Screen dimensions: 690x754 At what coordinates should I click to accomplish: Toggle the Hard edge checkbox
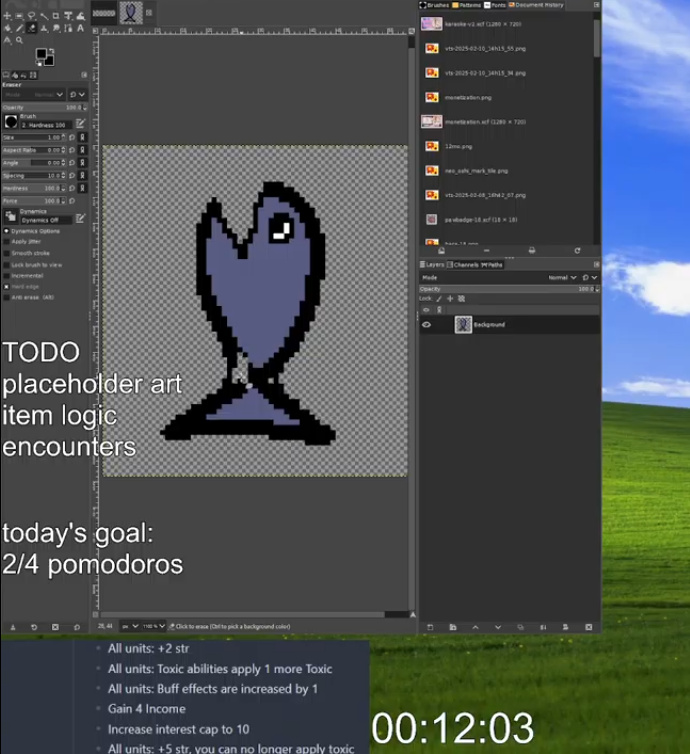[6, 286]
